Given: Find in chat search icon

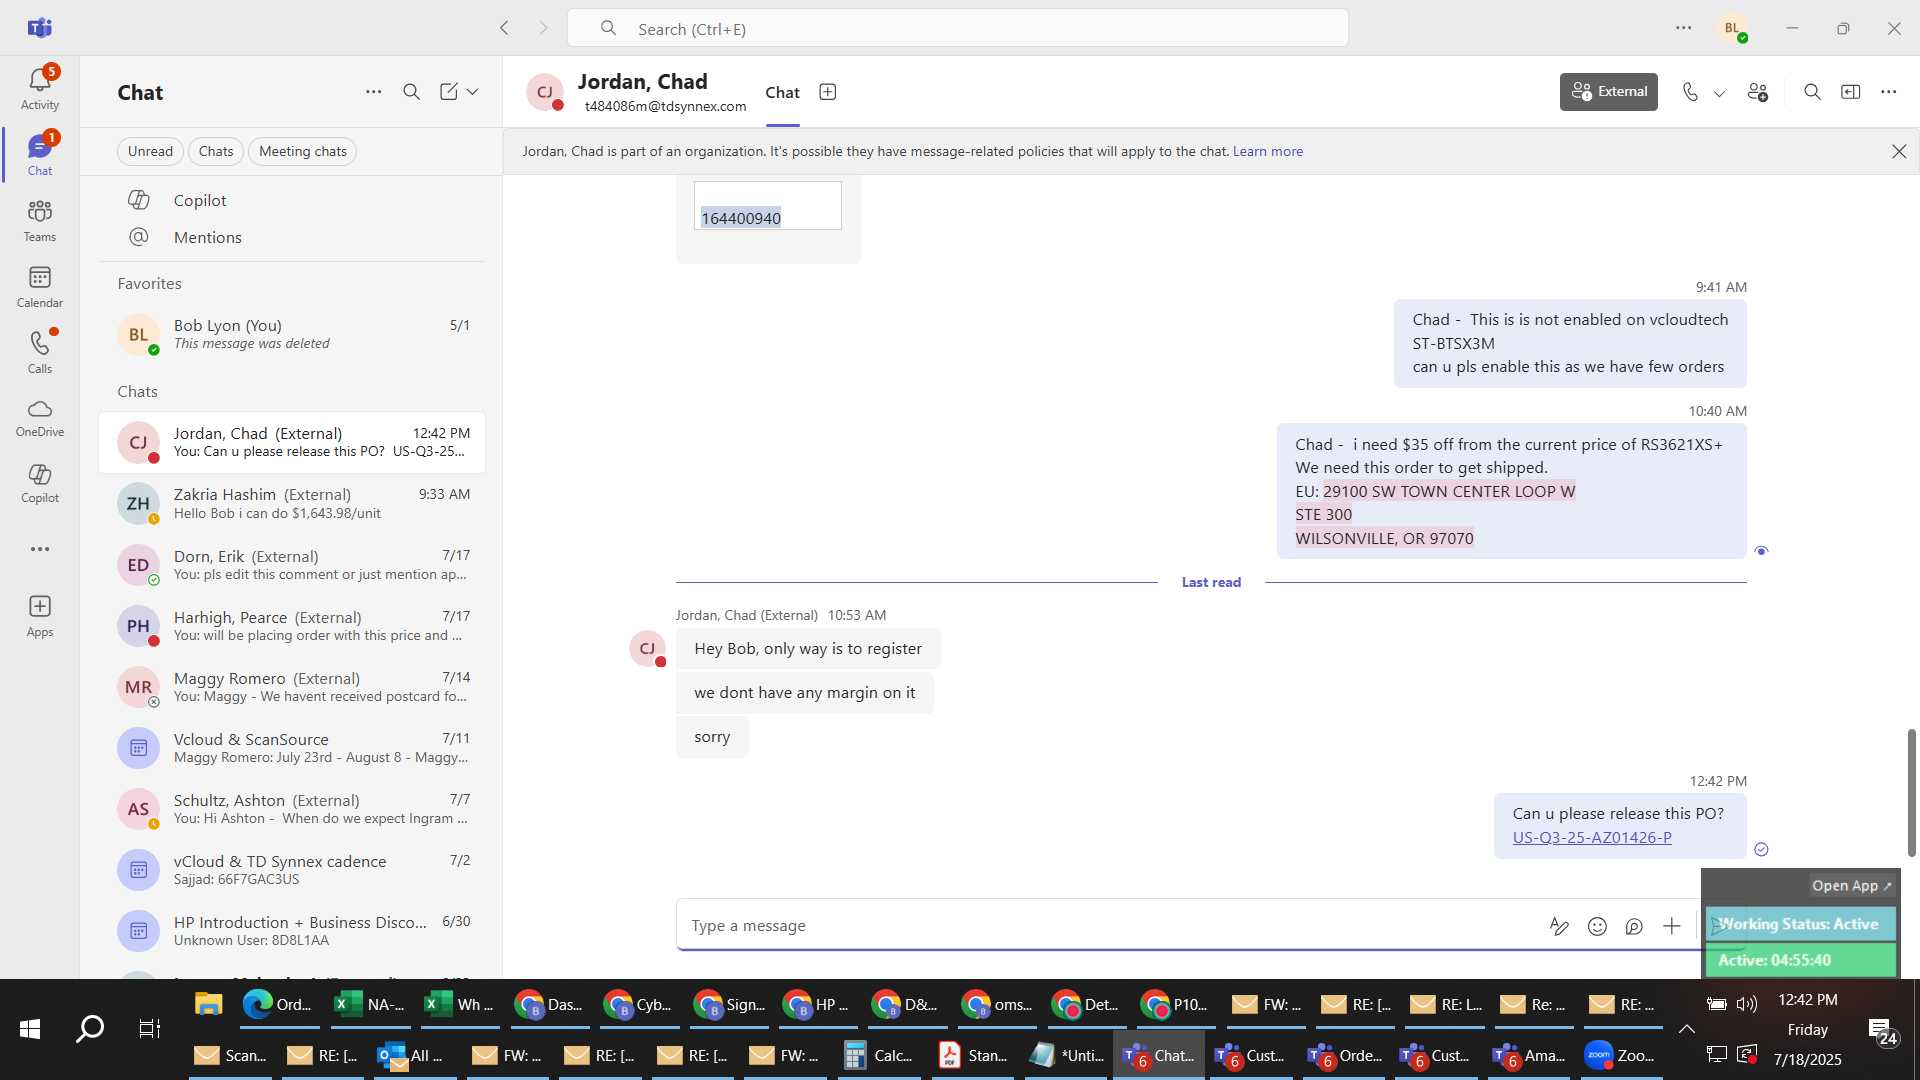Looking at the screenshot, I should coord(1812,92).
